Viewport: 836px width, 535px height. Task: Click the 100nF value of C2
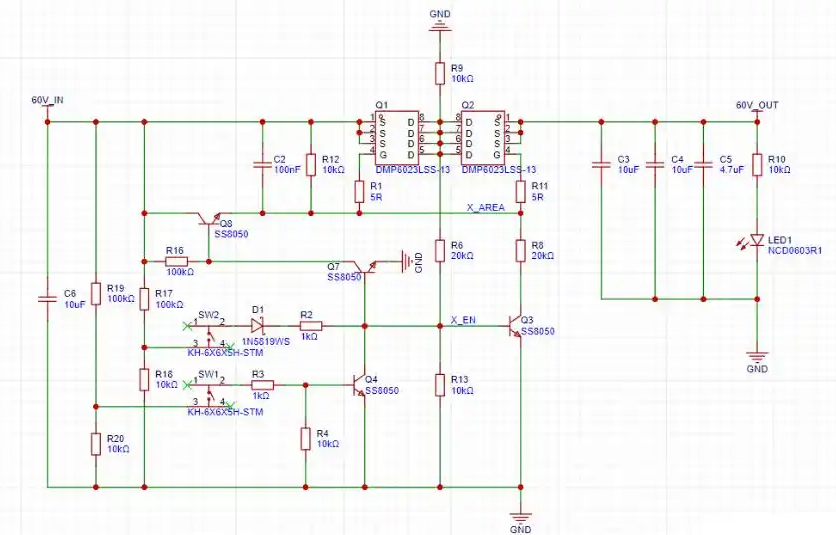click(287, 170)
